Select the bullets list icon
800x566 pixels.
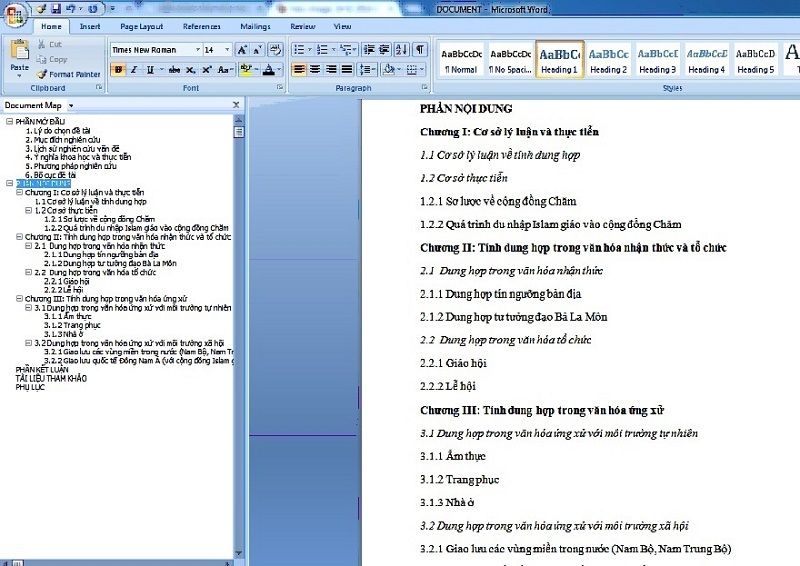(x=300, y=49)
